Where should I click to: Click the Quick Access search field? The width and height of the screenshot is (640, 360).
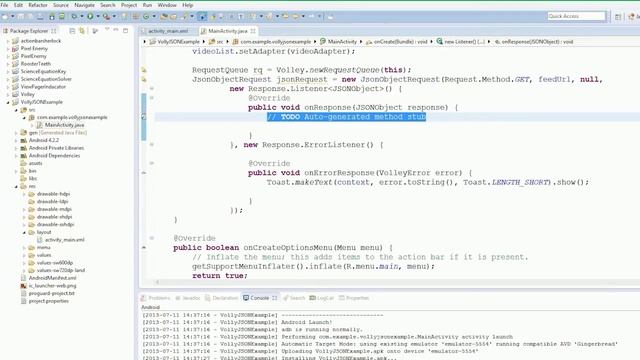576,16
